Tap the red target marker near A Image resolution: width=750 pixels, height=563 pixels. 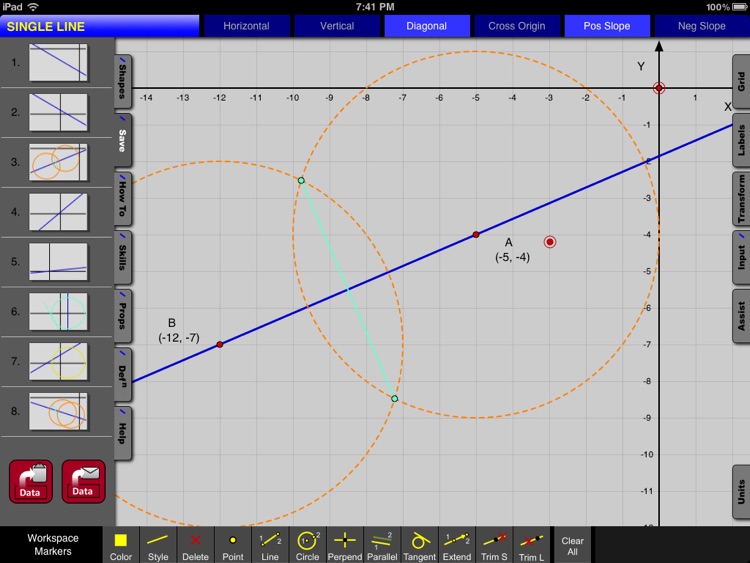click(550, 242)
